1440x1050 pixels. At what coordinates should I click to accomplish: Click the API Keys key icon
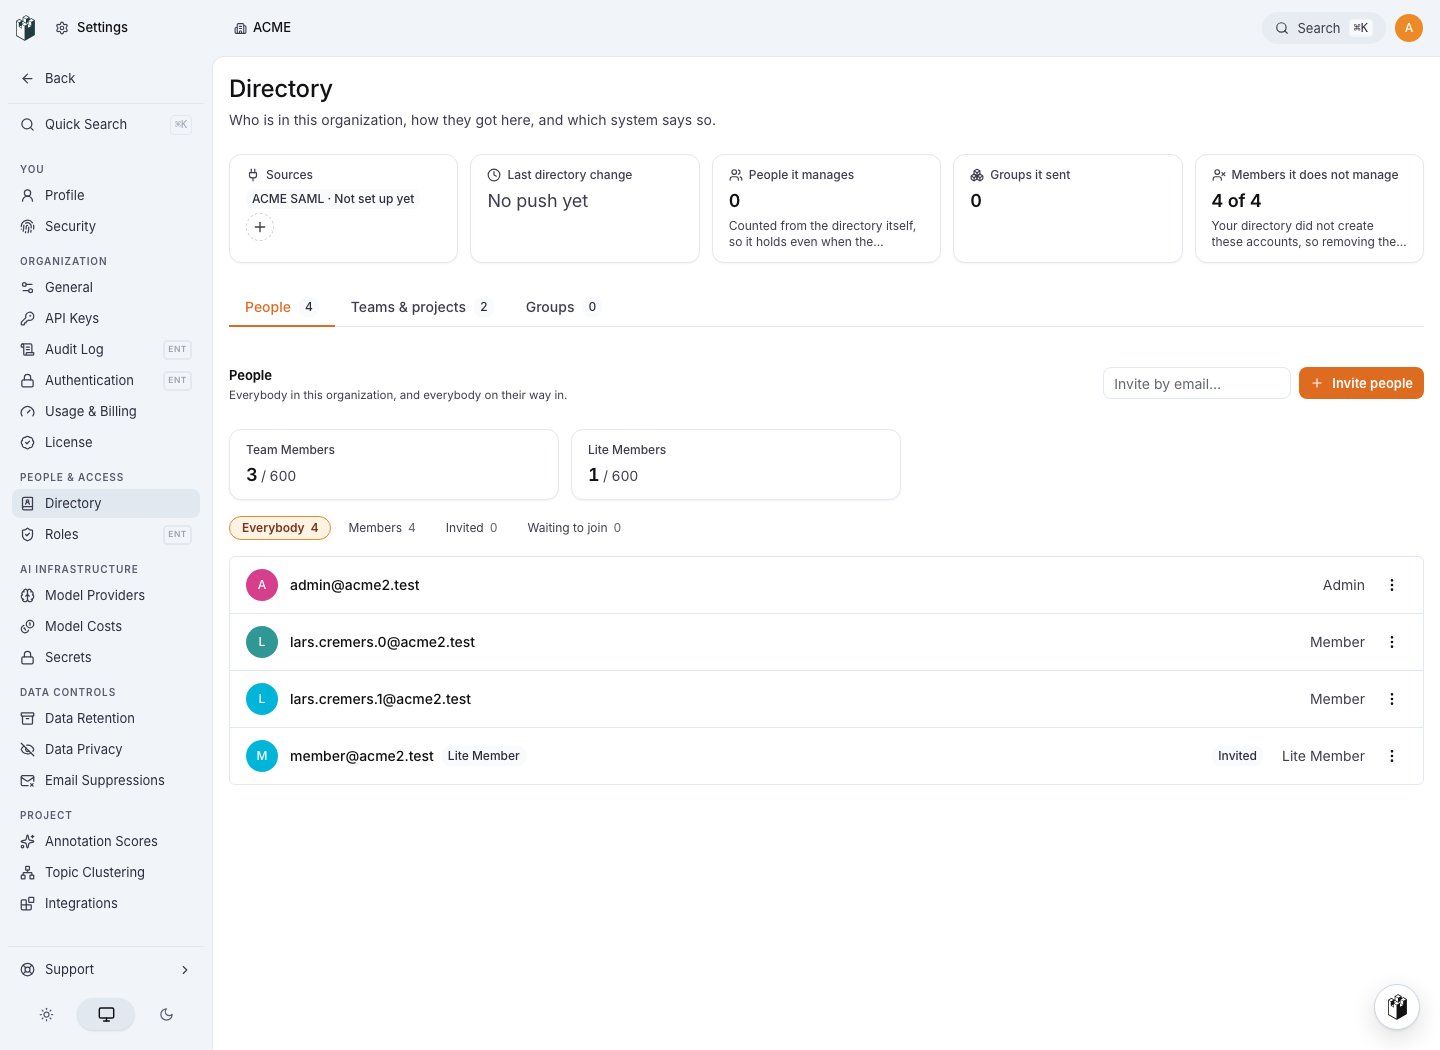pos(28,318)
